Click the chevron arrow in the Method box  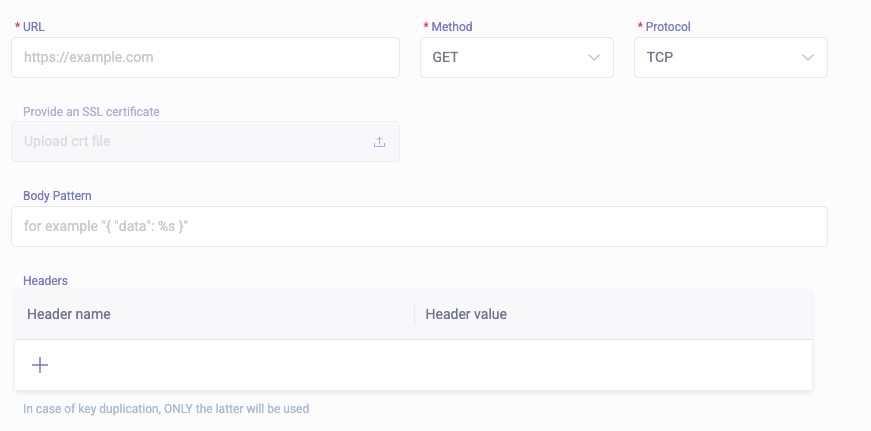[594, 58]
